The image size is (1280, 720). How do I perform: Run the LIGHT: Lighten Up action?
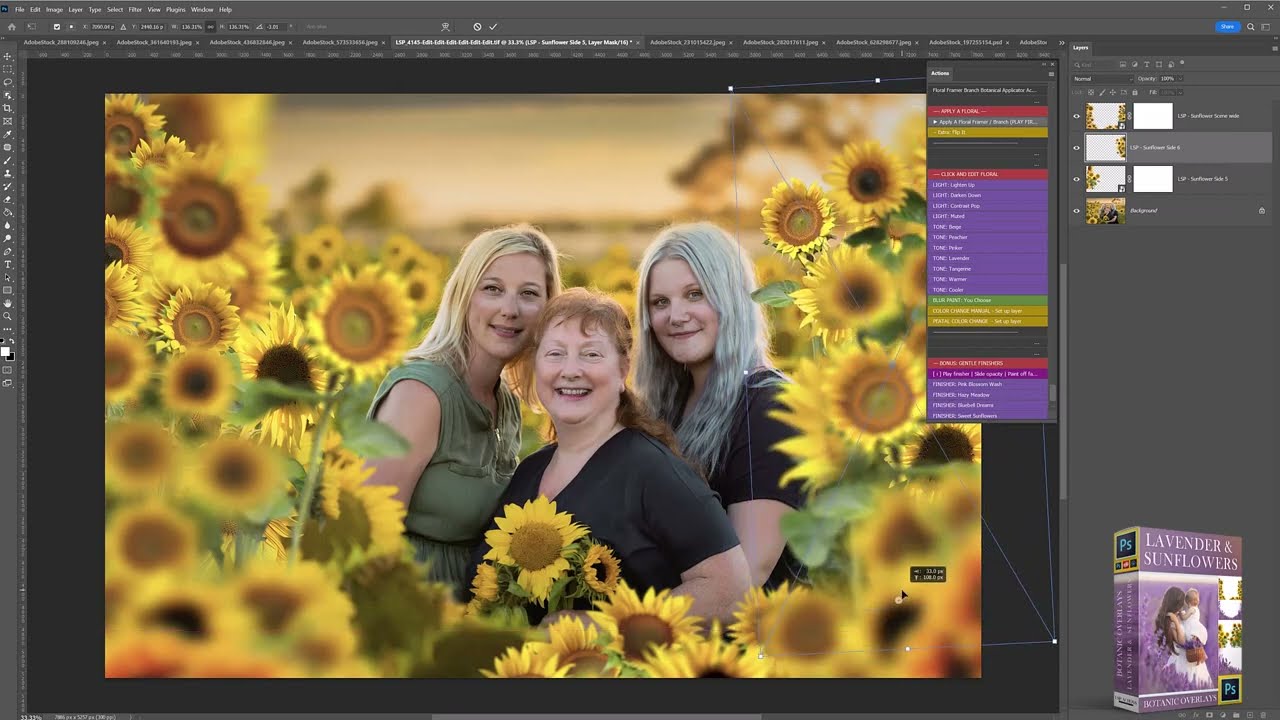[953, 185]
